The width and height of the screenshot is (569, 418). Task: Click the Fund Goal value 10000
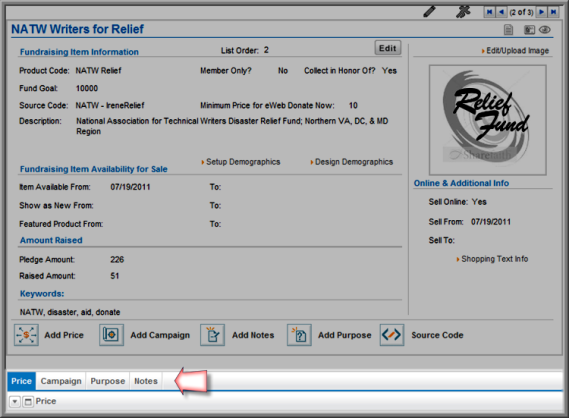(x=87, y=89)
